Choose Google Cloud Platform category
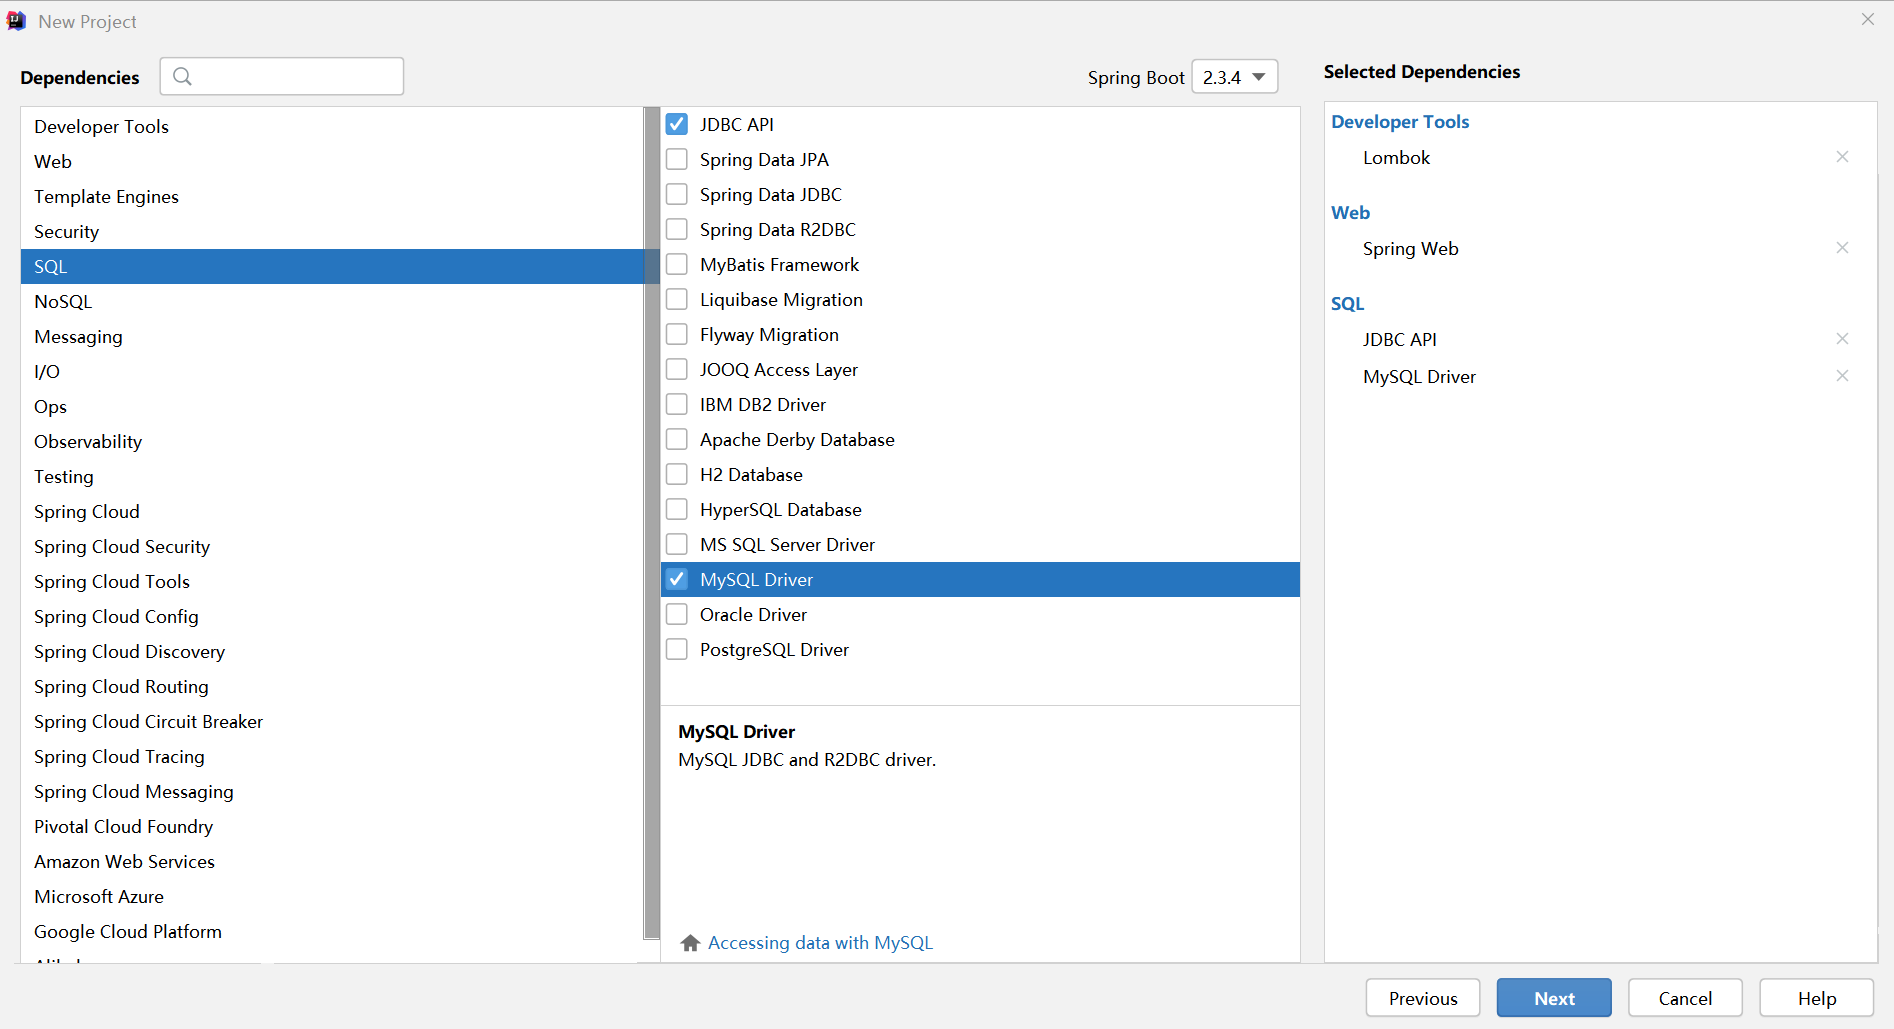 click(x=332, y=931)
